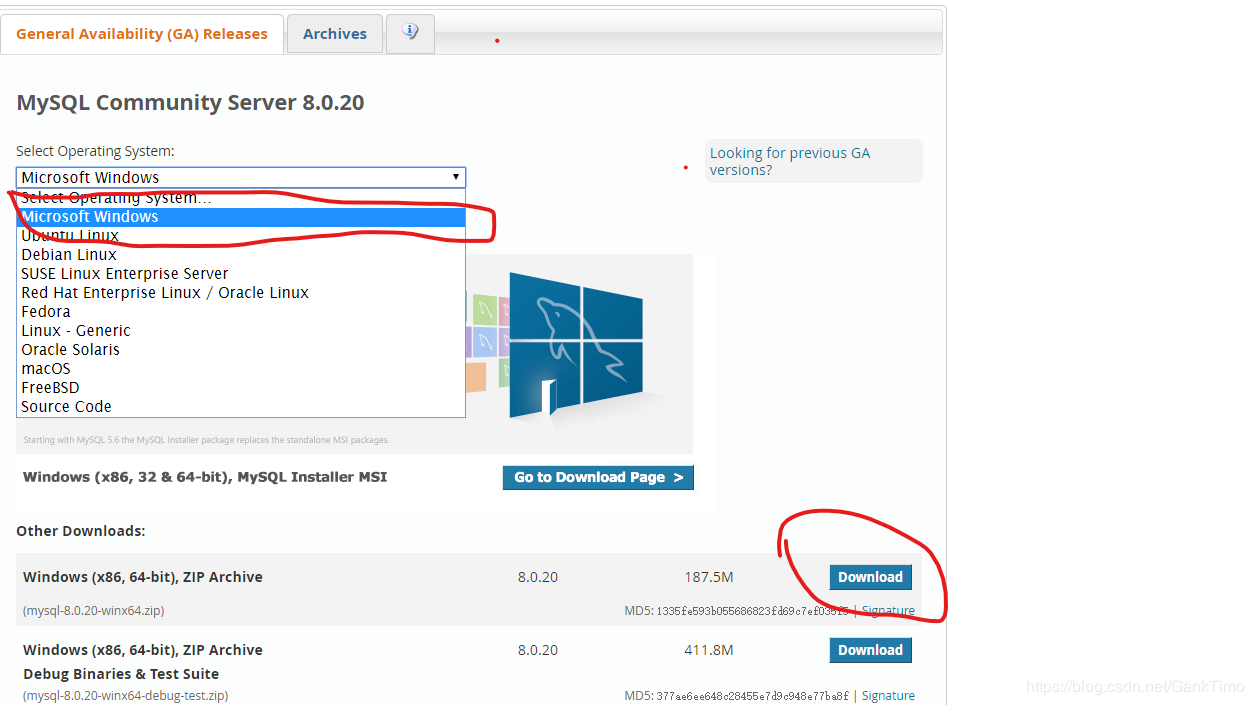Open Signature link for the debug-test zip
Viewport: 1254px width, 705px height.
[888, 695]
